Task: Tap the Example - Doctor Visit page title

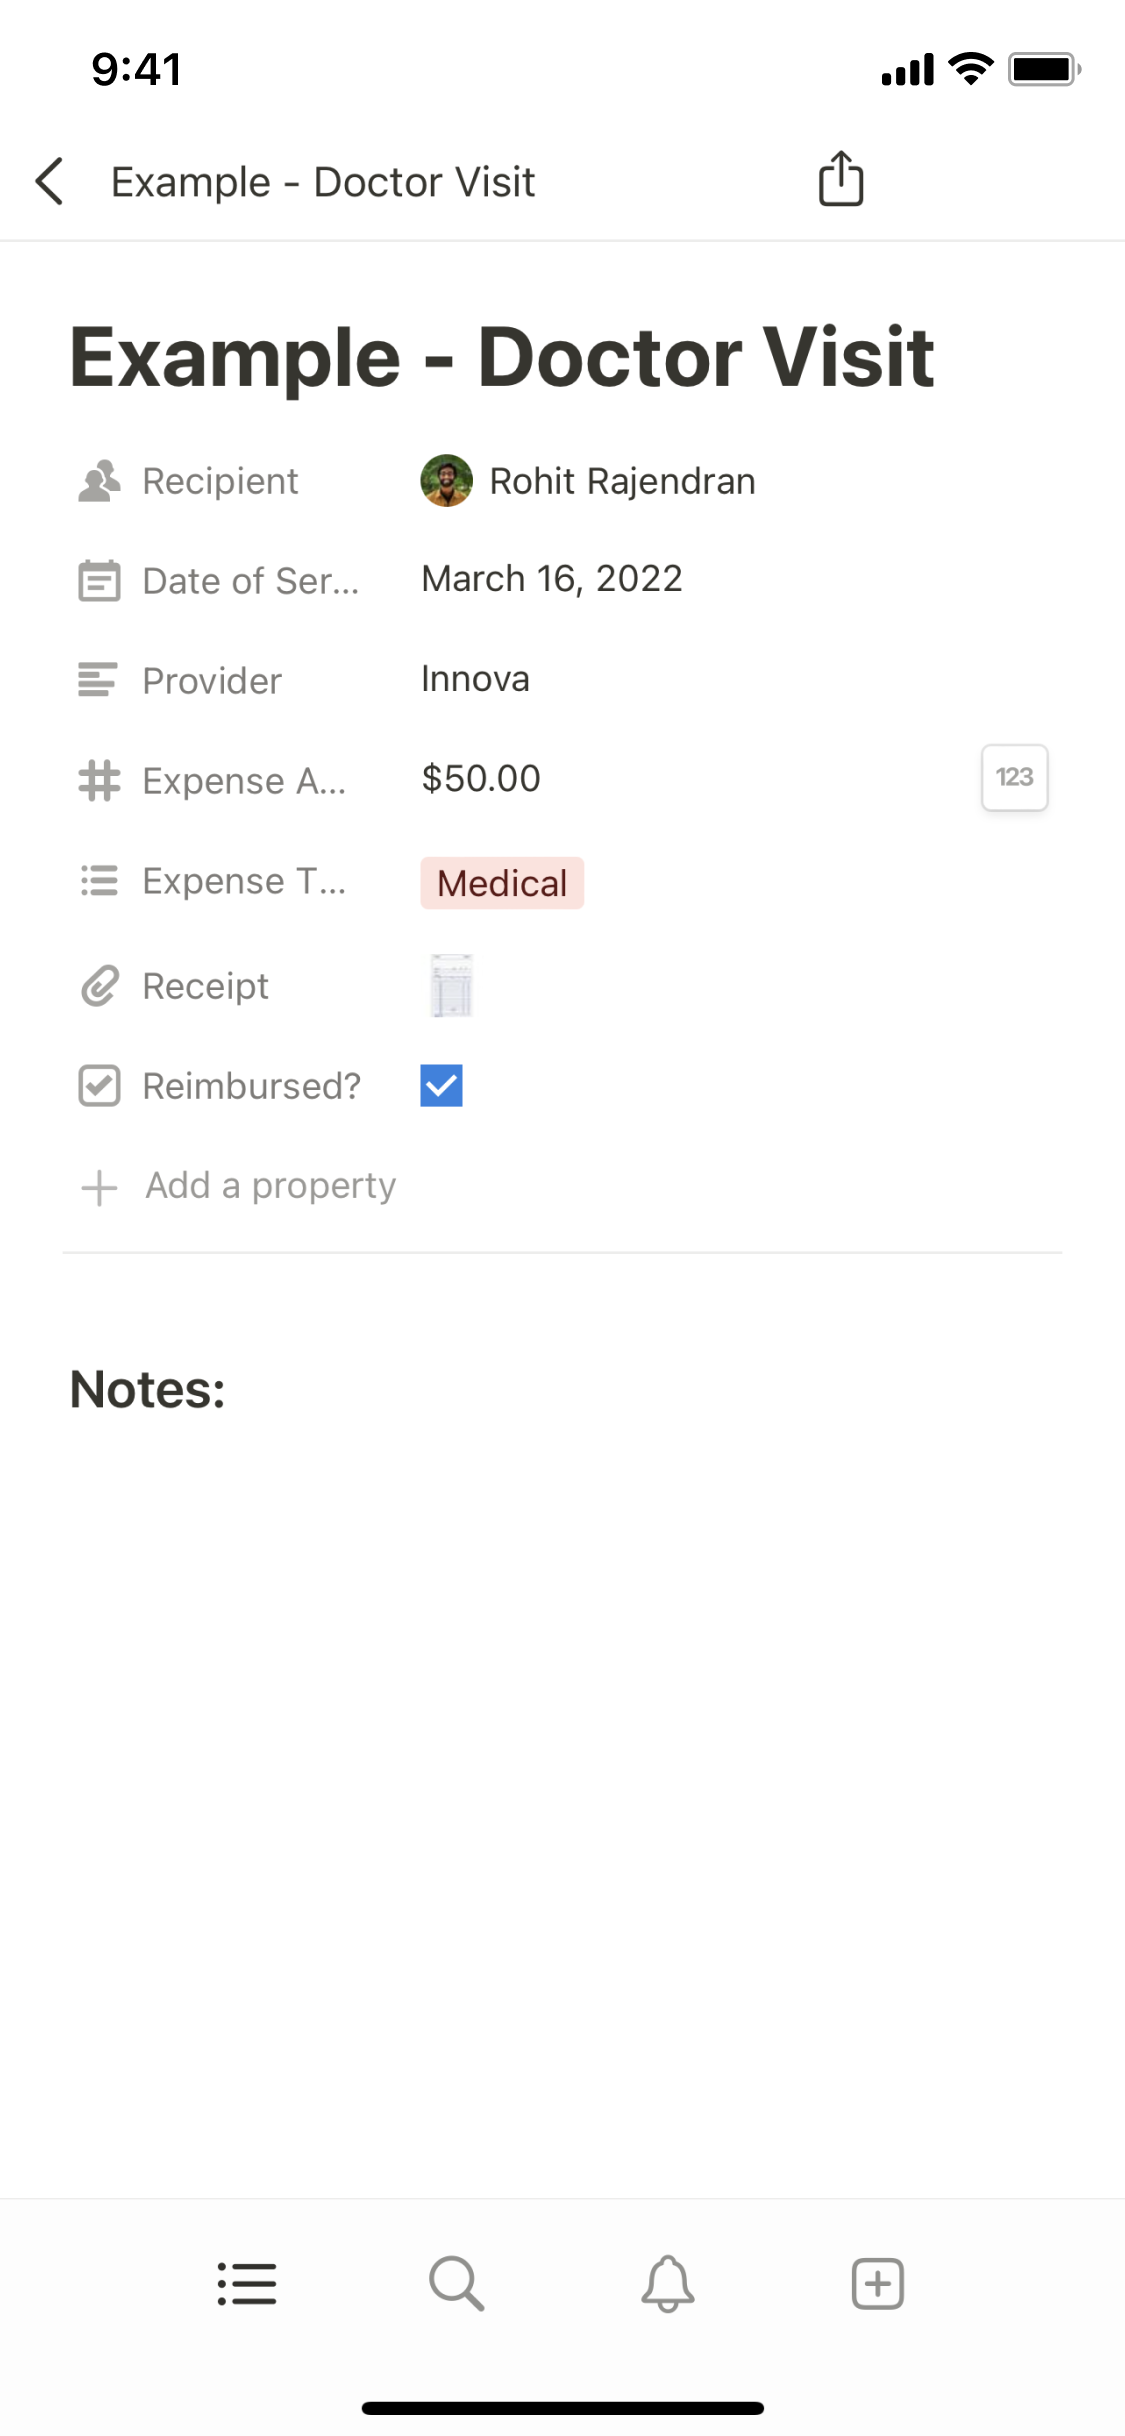Action: tap(502, 358)
